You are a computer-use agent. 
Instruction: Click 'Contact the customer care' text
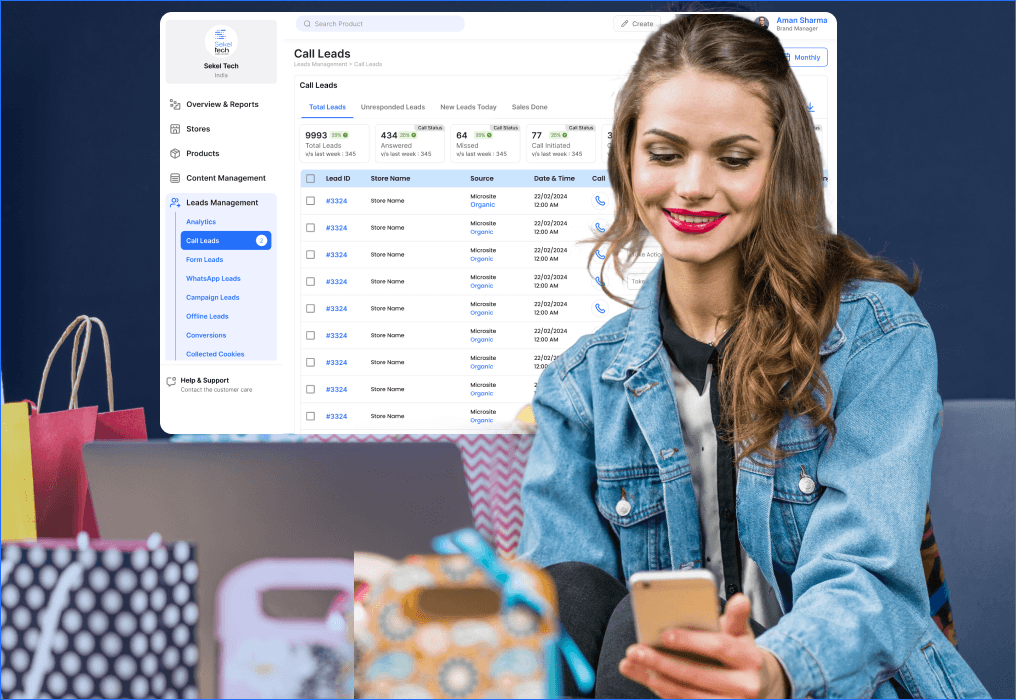216,390
